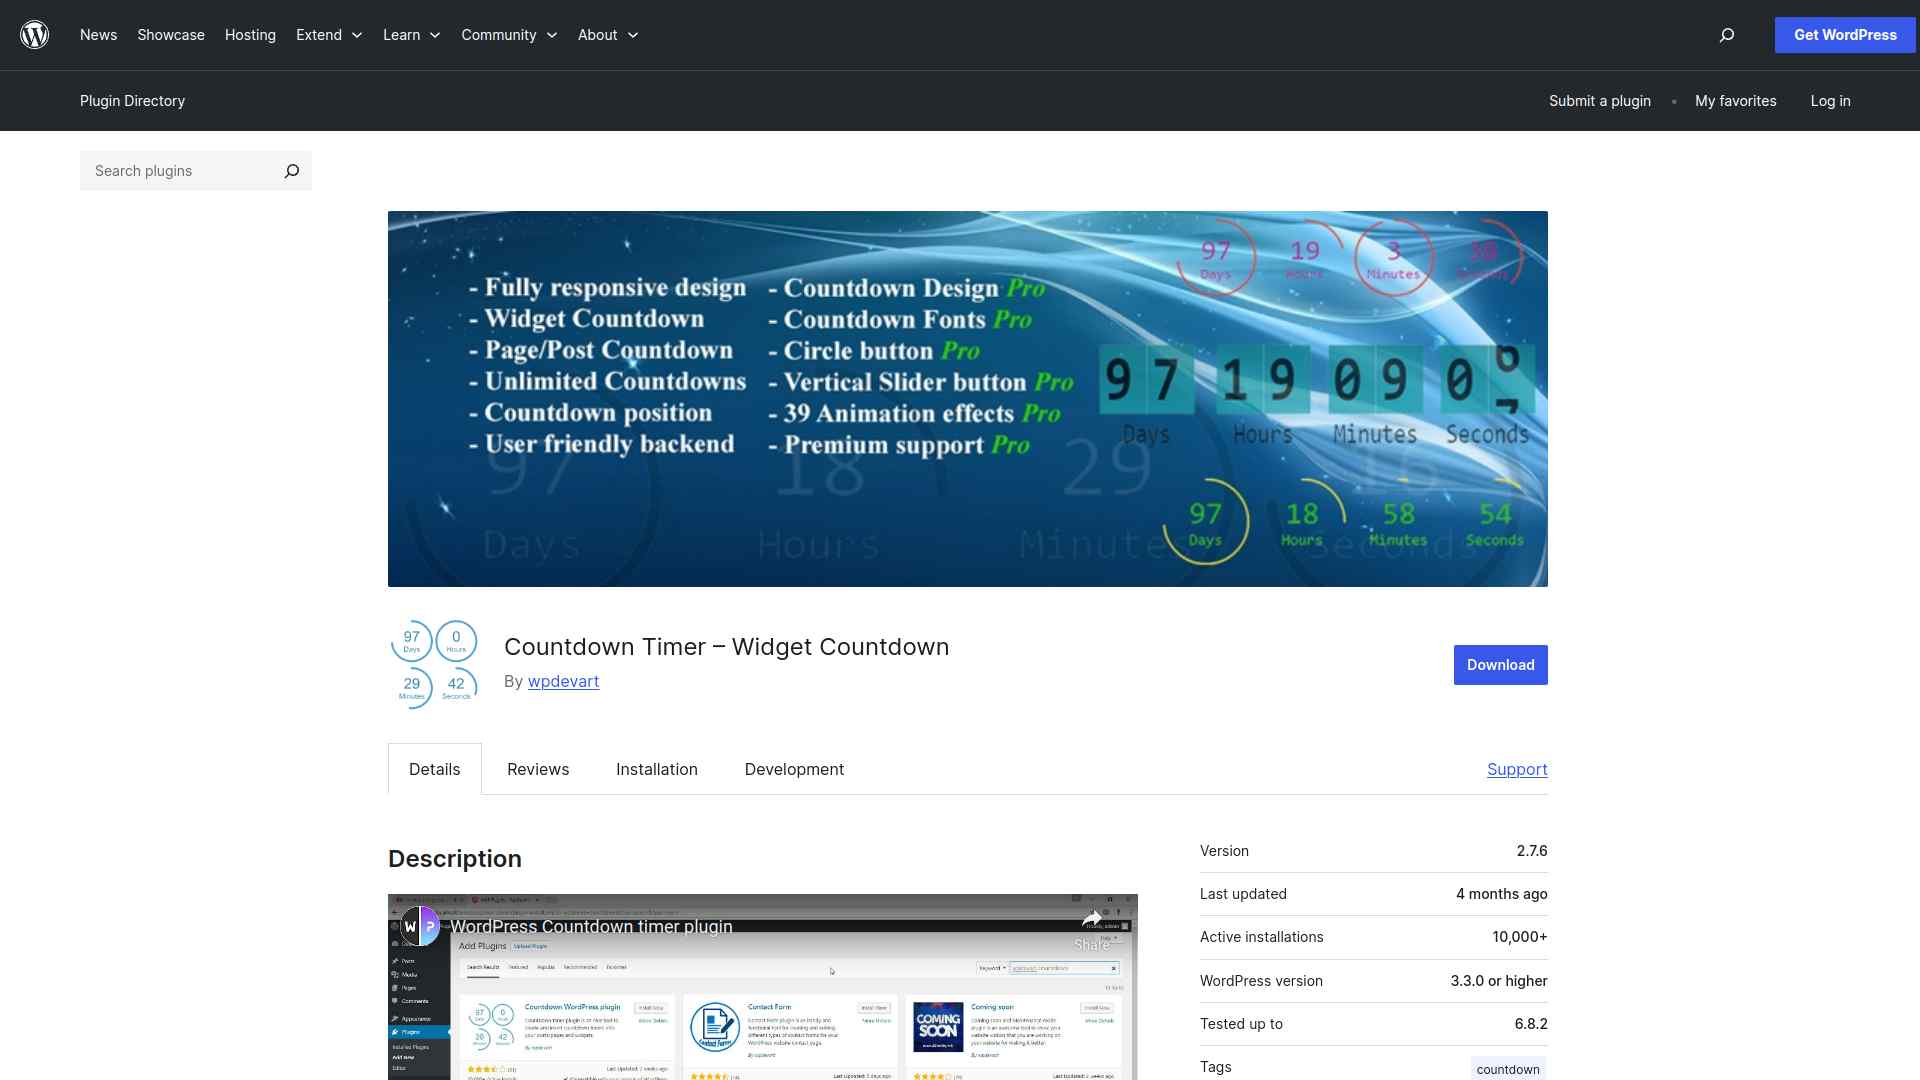Click the countdown plugin logo icon
The width and height of the screenshot is (1920, 1080).
point(434,665)
